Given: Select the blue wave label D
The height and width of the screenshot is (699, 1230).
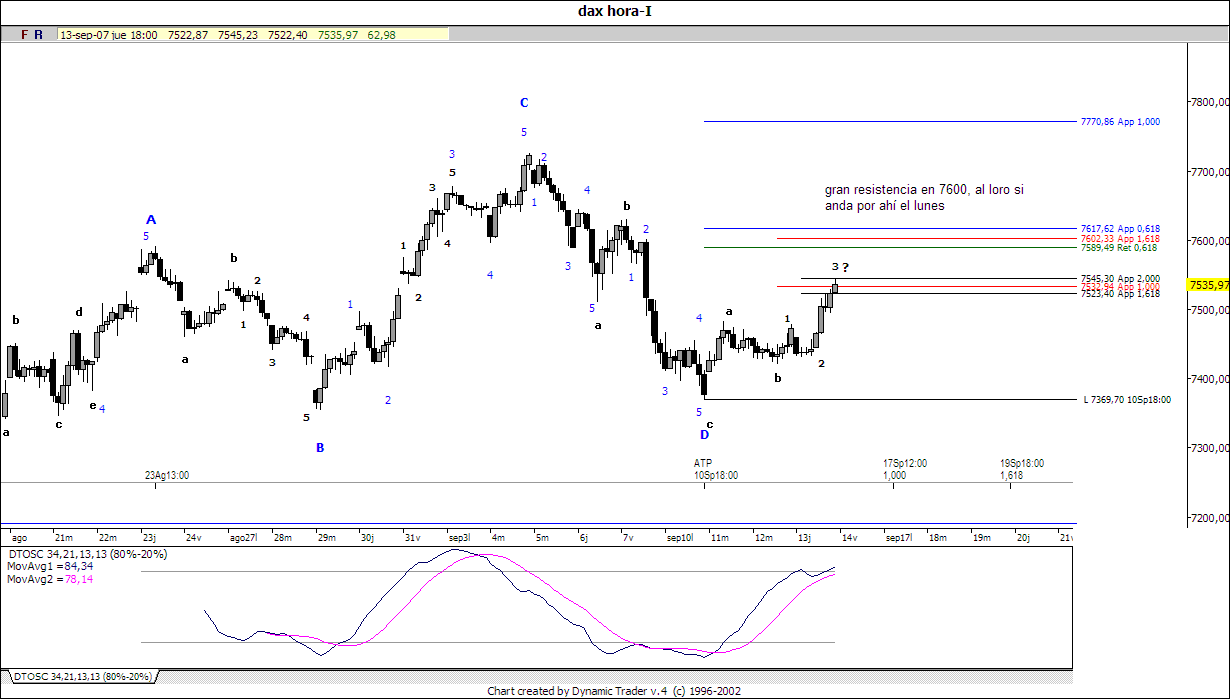Looking at the screenshot, I should pyautogui.click(x=704, y=435).
